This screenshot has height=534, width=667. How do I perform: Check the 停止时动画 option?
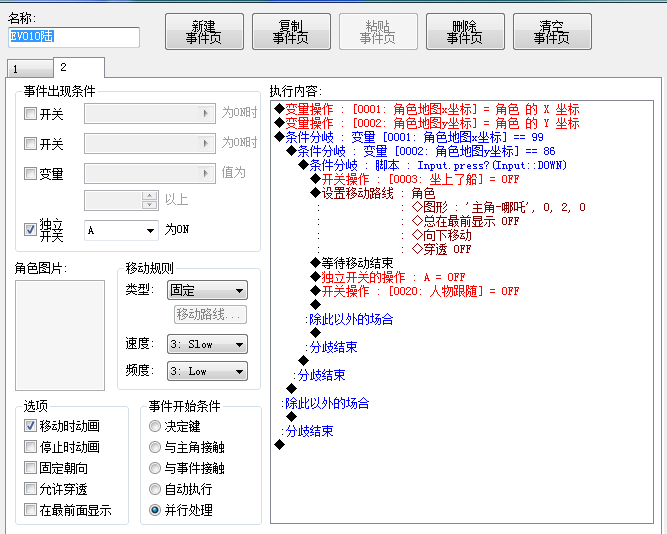[30, 447]
